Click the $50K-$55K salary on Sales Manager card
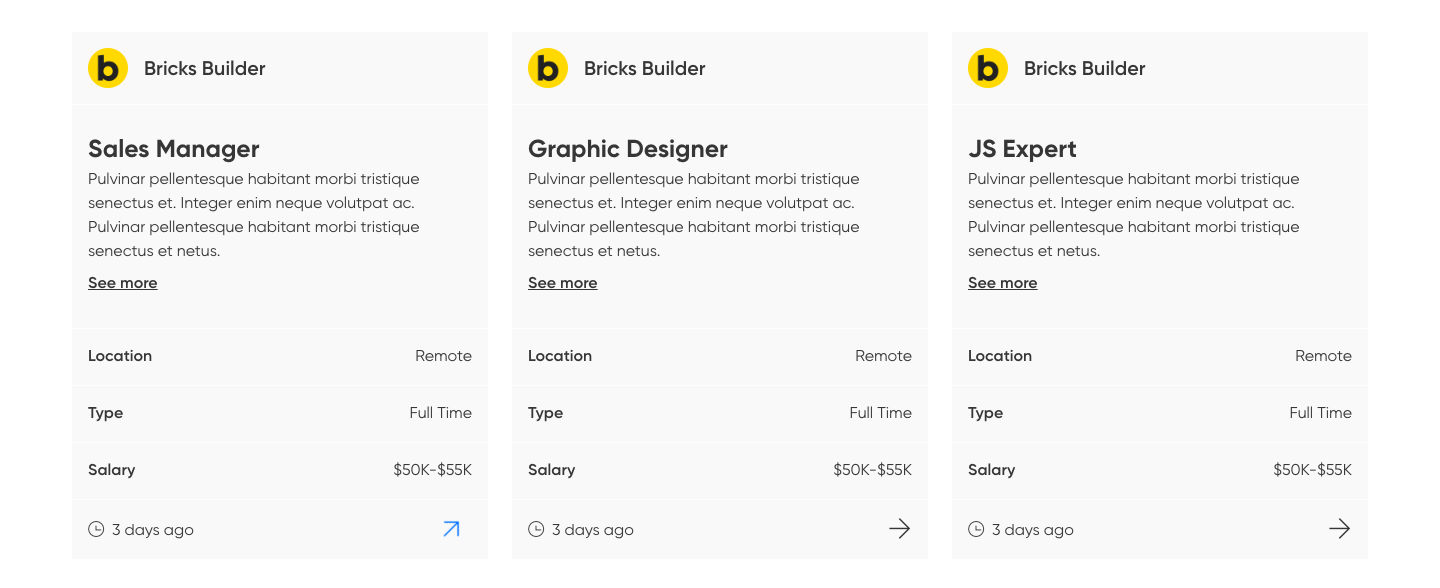The image size is (1440, 588). (432, 470)
